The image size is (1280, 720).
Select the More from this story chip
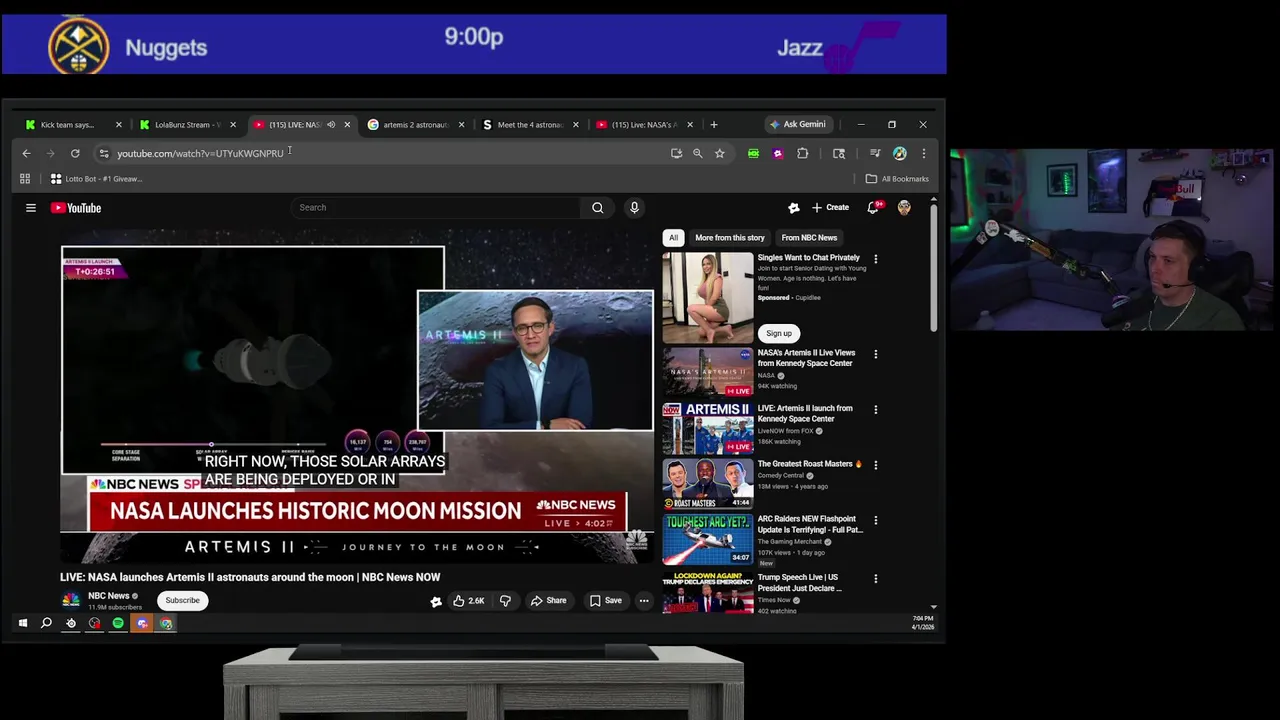[x=729, y=238]
